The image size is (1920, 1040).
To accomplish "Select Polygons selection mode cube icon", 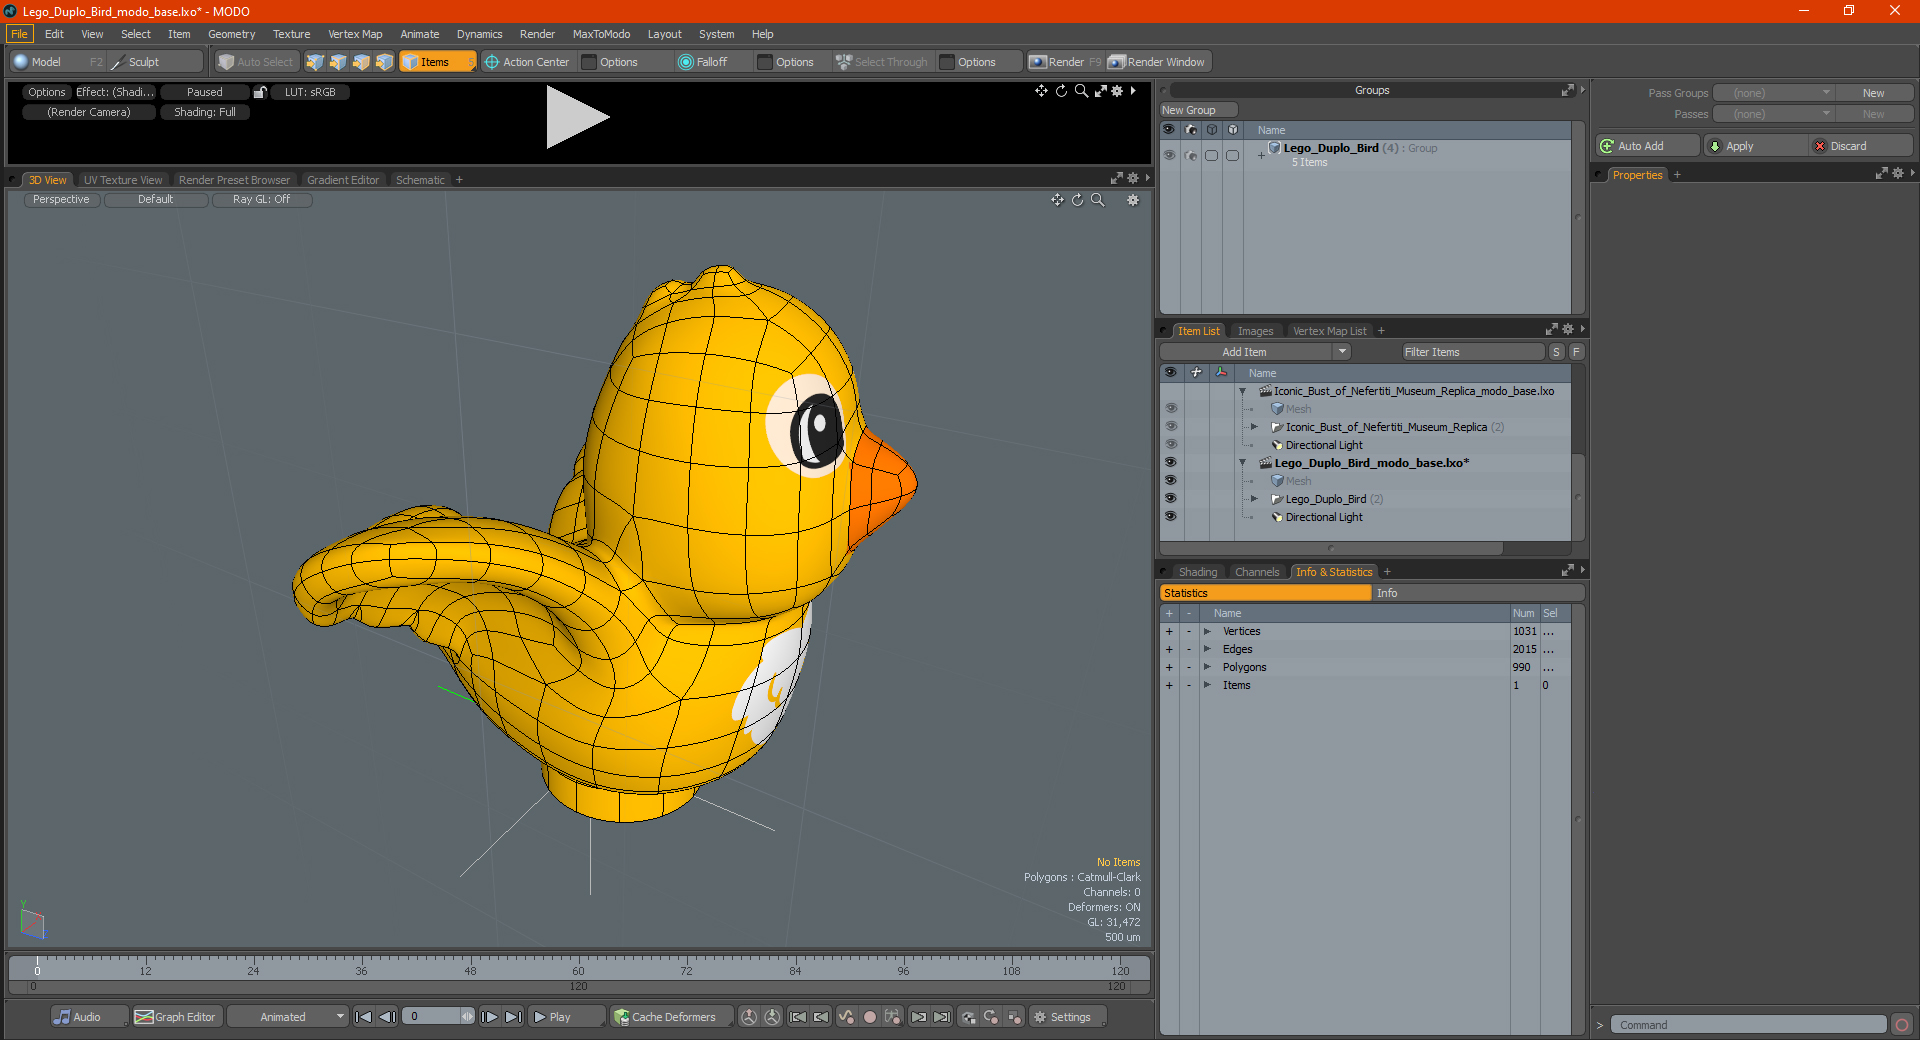I will click(361, 62).
